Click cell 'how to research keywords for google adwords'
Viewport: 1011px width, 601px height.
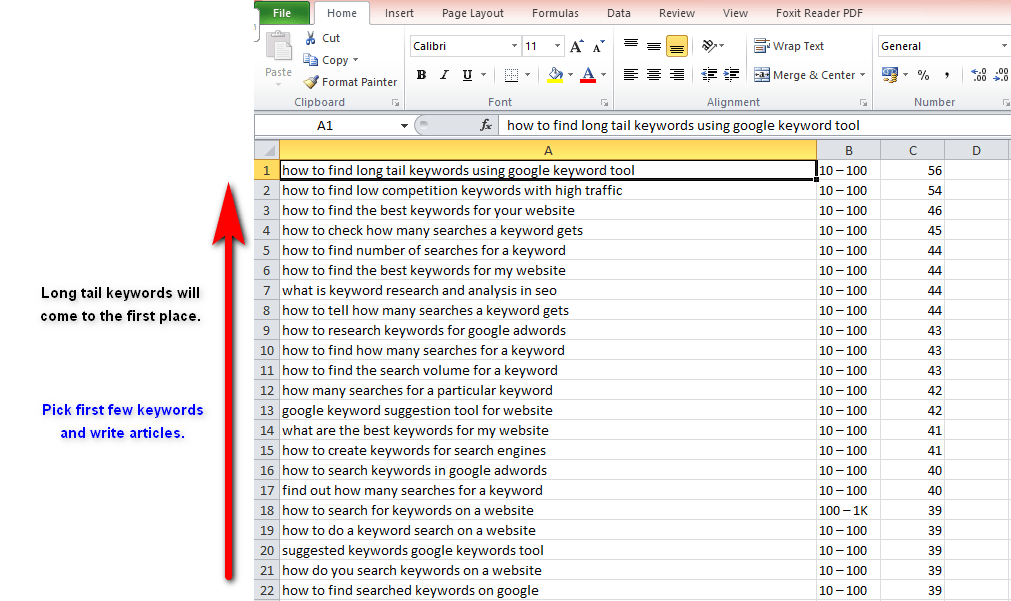tap(548, 330)
